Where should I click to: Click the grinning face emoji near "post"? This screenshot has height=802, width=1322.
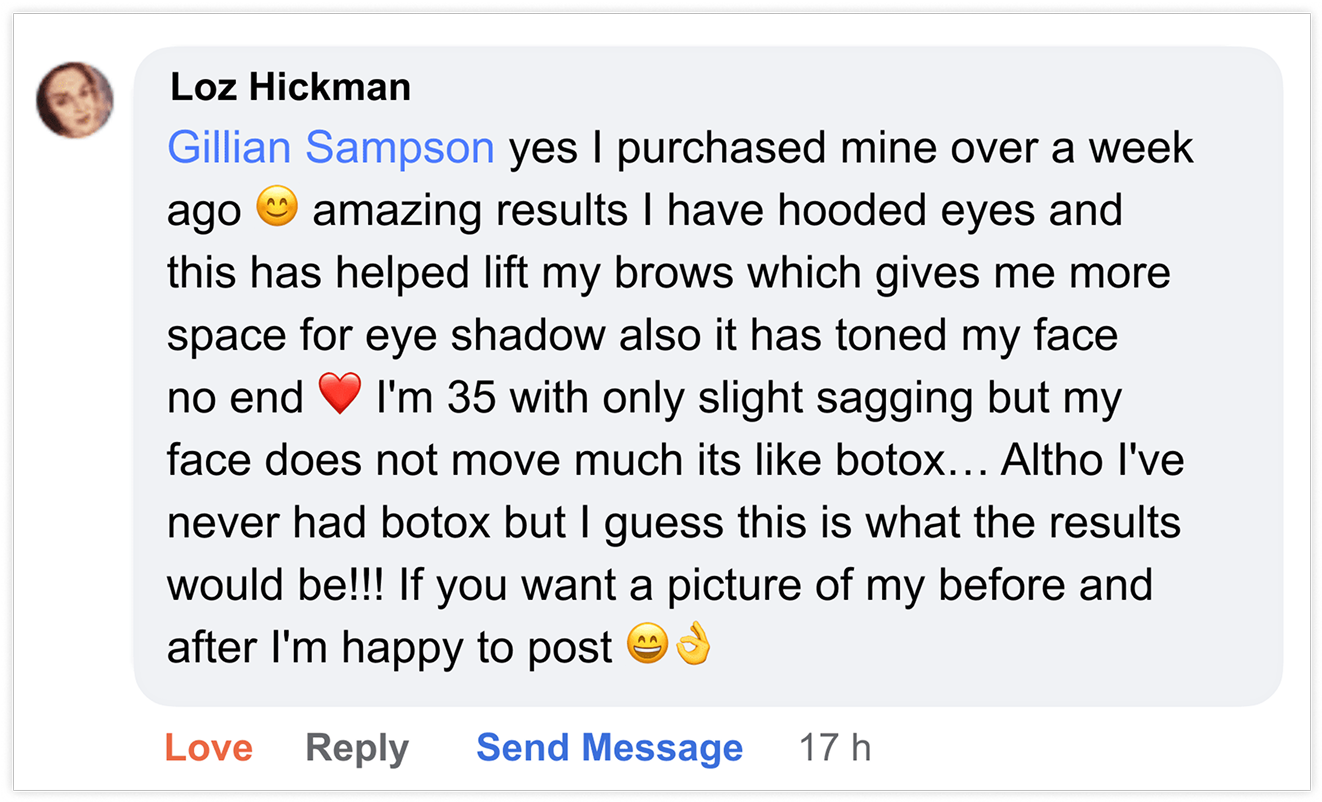(647, 647)
